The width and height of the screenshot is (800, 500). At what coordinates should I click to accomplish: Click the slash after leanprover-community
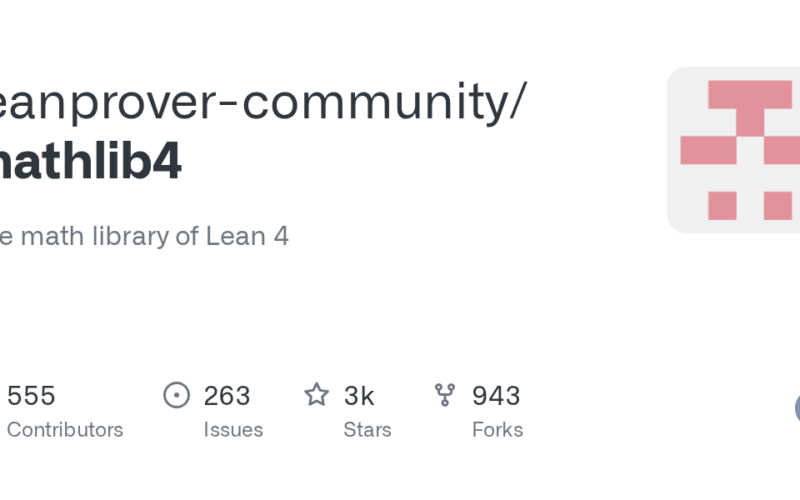pyautogui.click(x=515, y=100)
